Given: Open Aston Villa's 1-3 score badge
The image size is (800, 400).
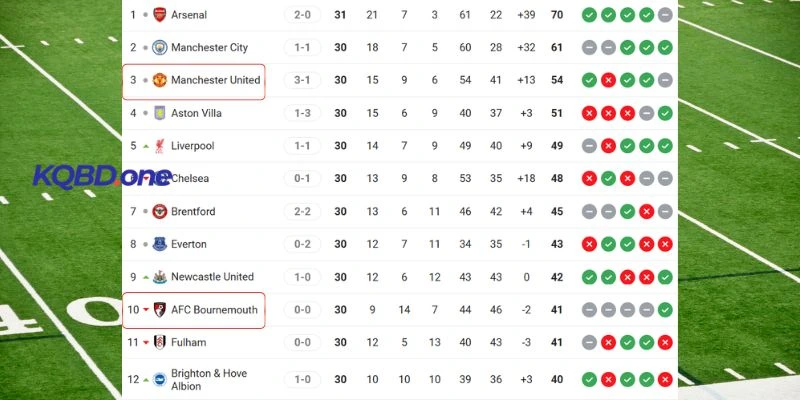Looking at the screenshot, I should tap(303, 113).
